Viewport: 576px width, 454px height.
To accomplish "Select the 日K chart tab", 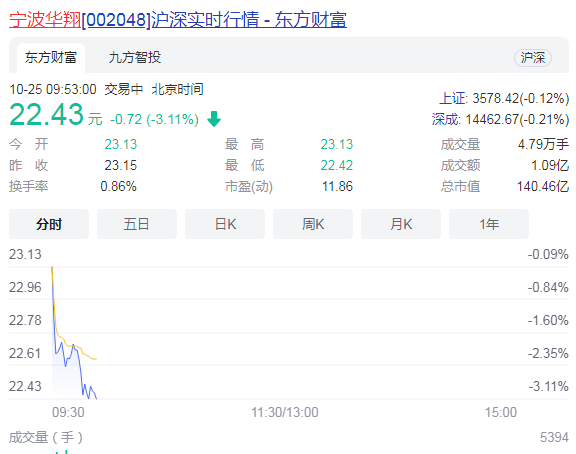I will [x=225, y=224].
